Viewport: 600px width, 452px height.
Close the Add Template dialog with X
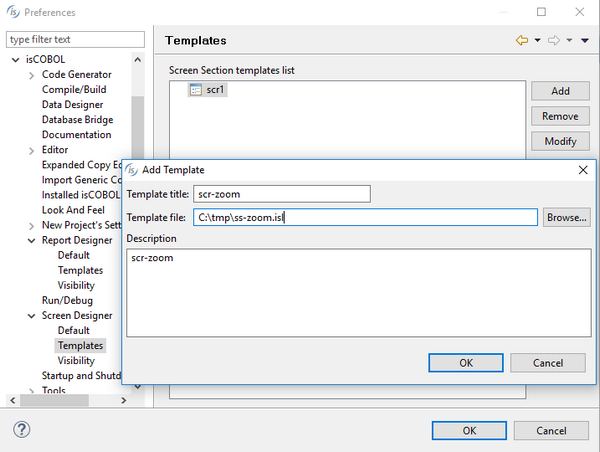coord(583,170)
